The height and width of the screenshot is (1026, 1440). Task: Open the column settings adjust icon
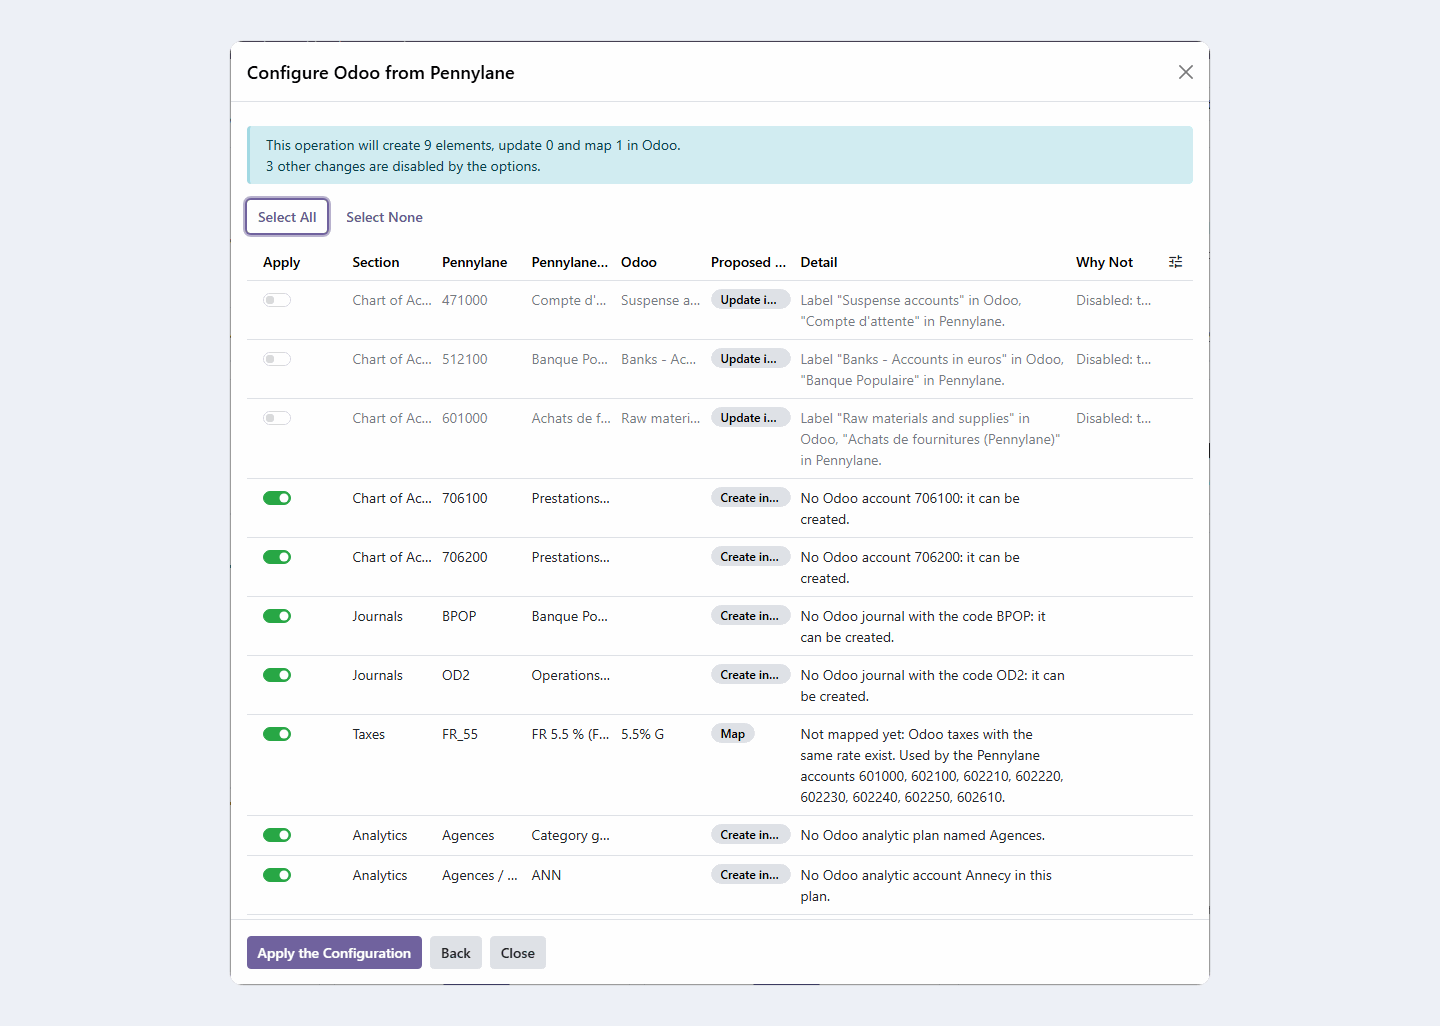tap(1175, 262)
